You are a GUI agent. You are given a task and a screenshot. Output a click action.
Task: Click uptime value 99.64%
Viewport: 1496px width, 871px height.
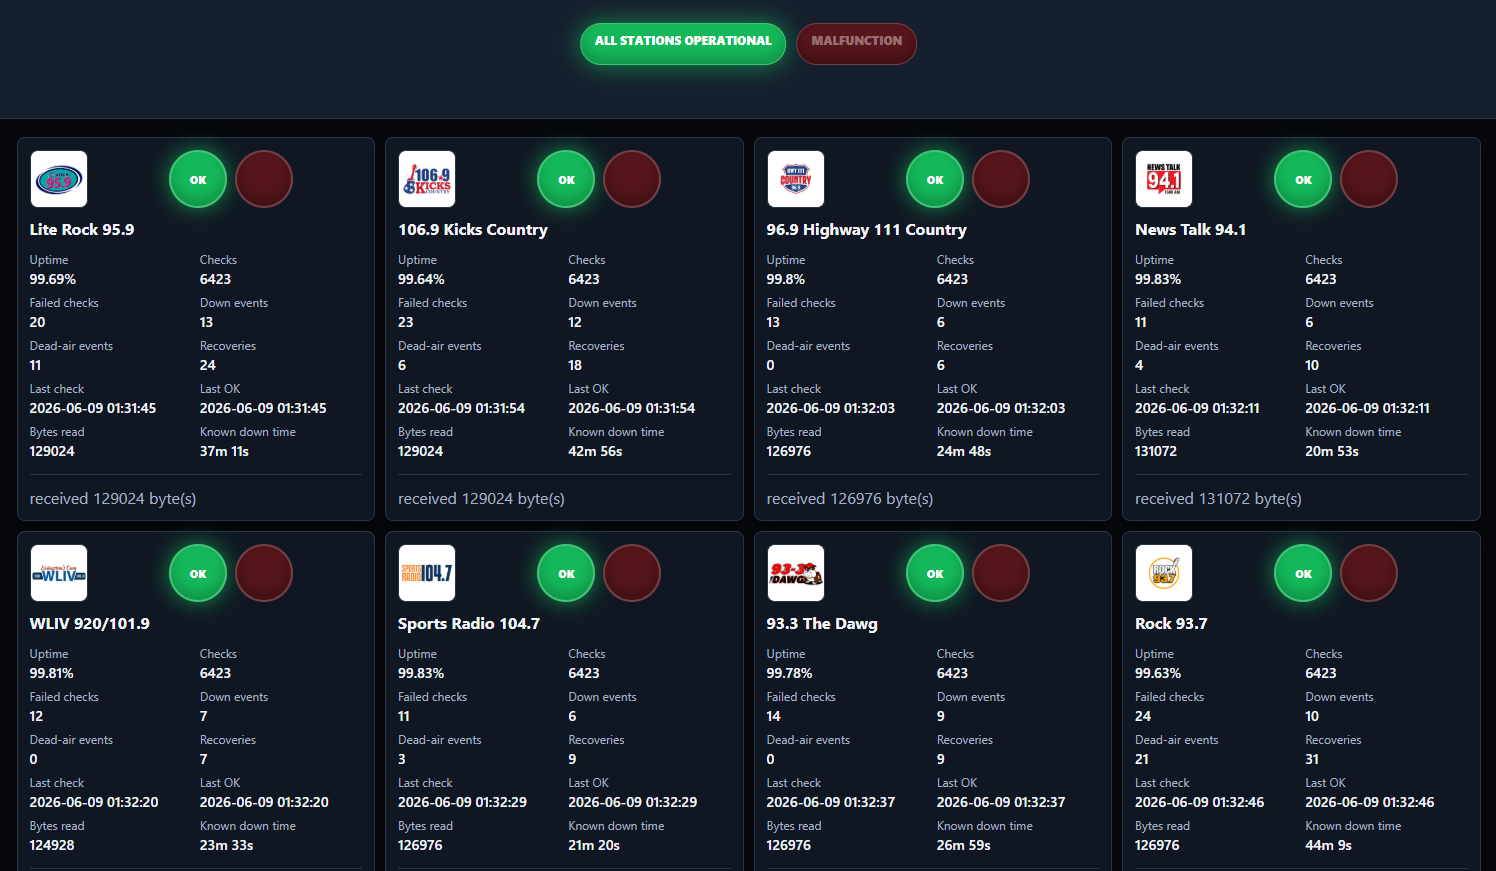[421, 279]
